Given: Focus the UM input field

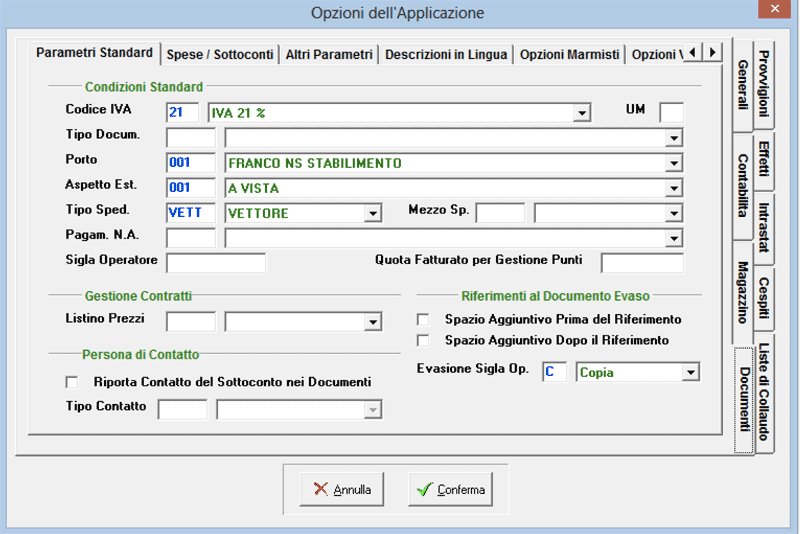Looking at the screenshot, I should (x=671, y=112).
